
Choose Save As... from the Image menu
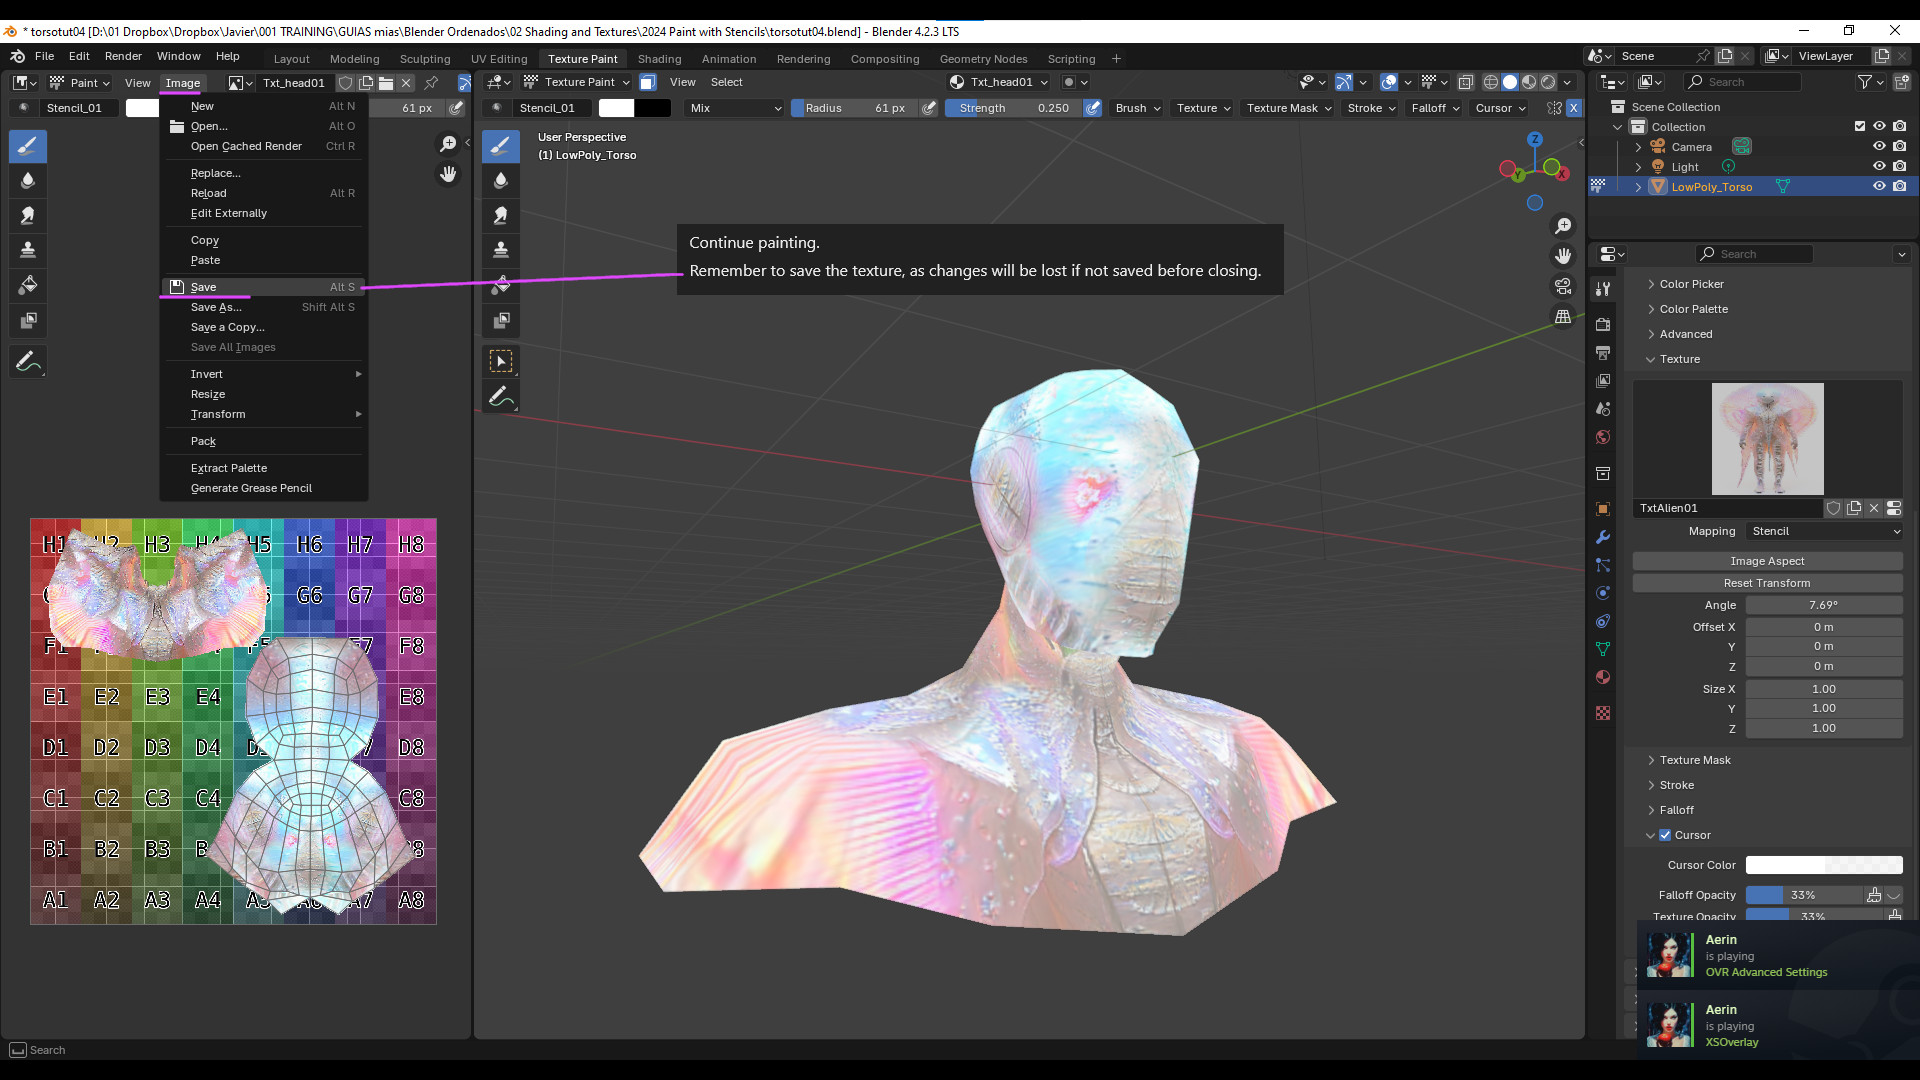(x=264, y=307)
